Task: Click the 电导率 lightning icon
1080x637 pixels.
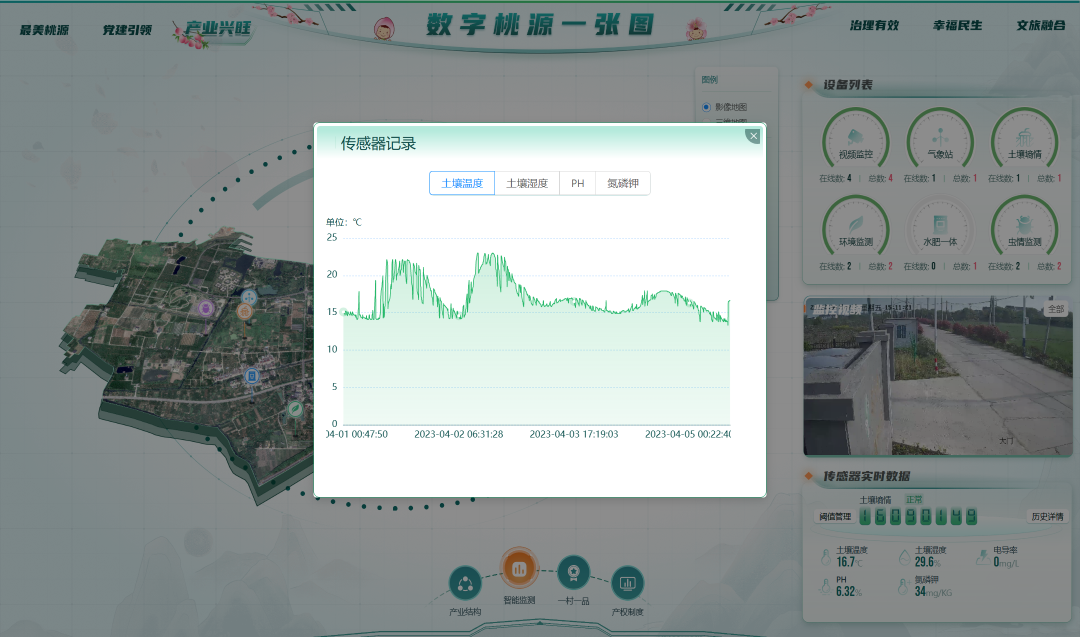Action: point(983,556)
